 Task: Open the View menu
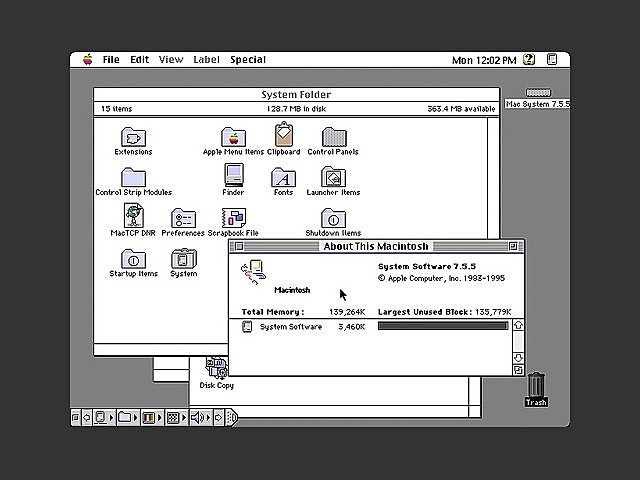pos(171,60)
